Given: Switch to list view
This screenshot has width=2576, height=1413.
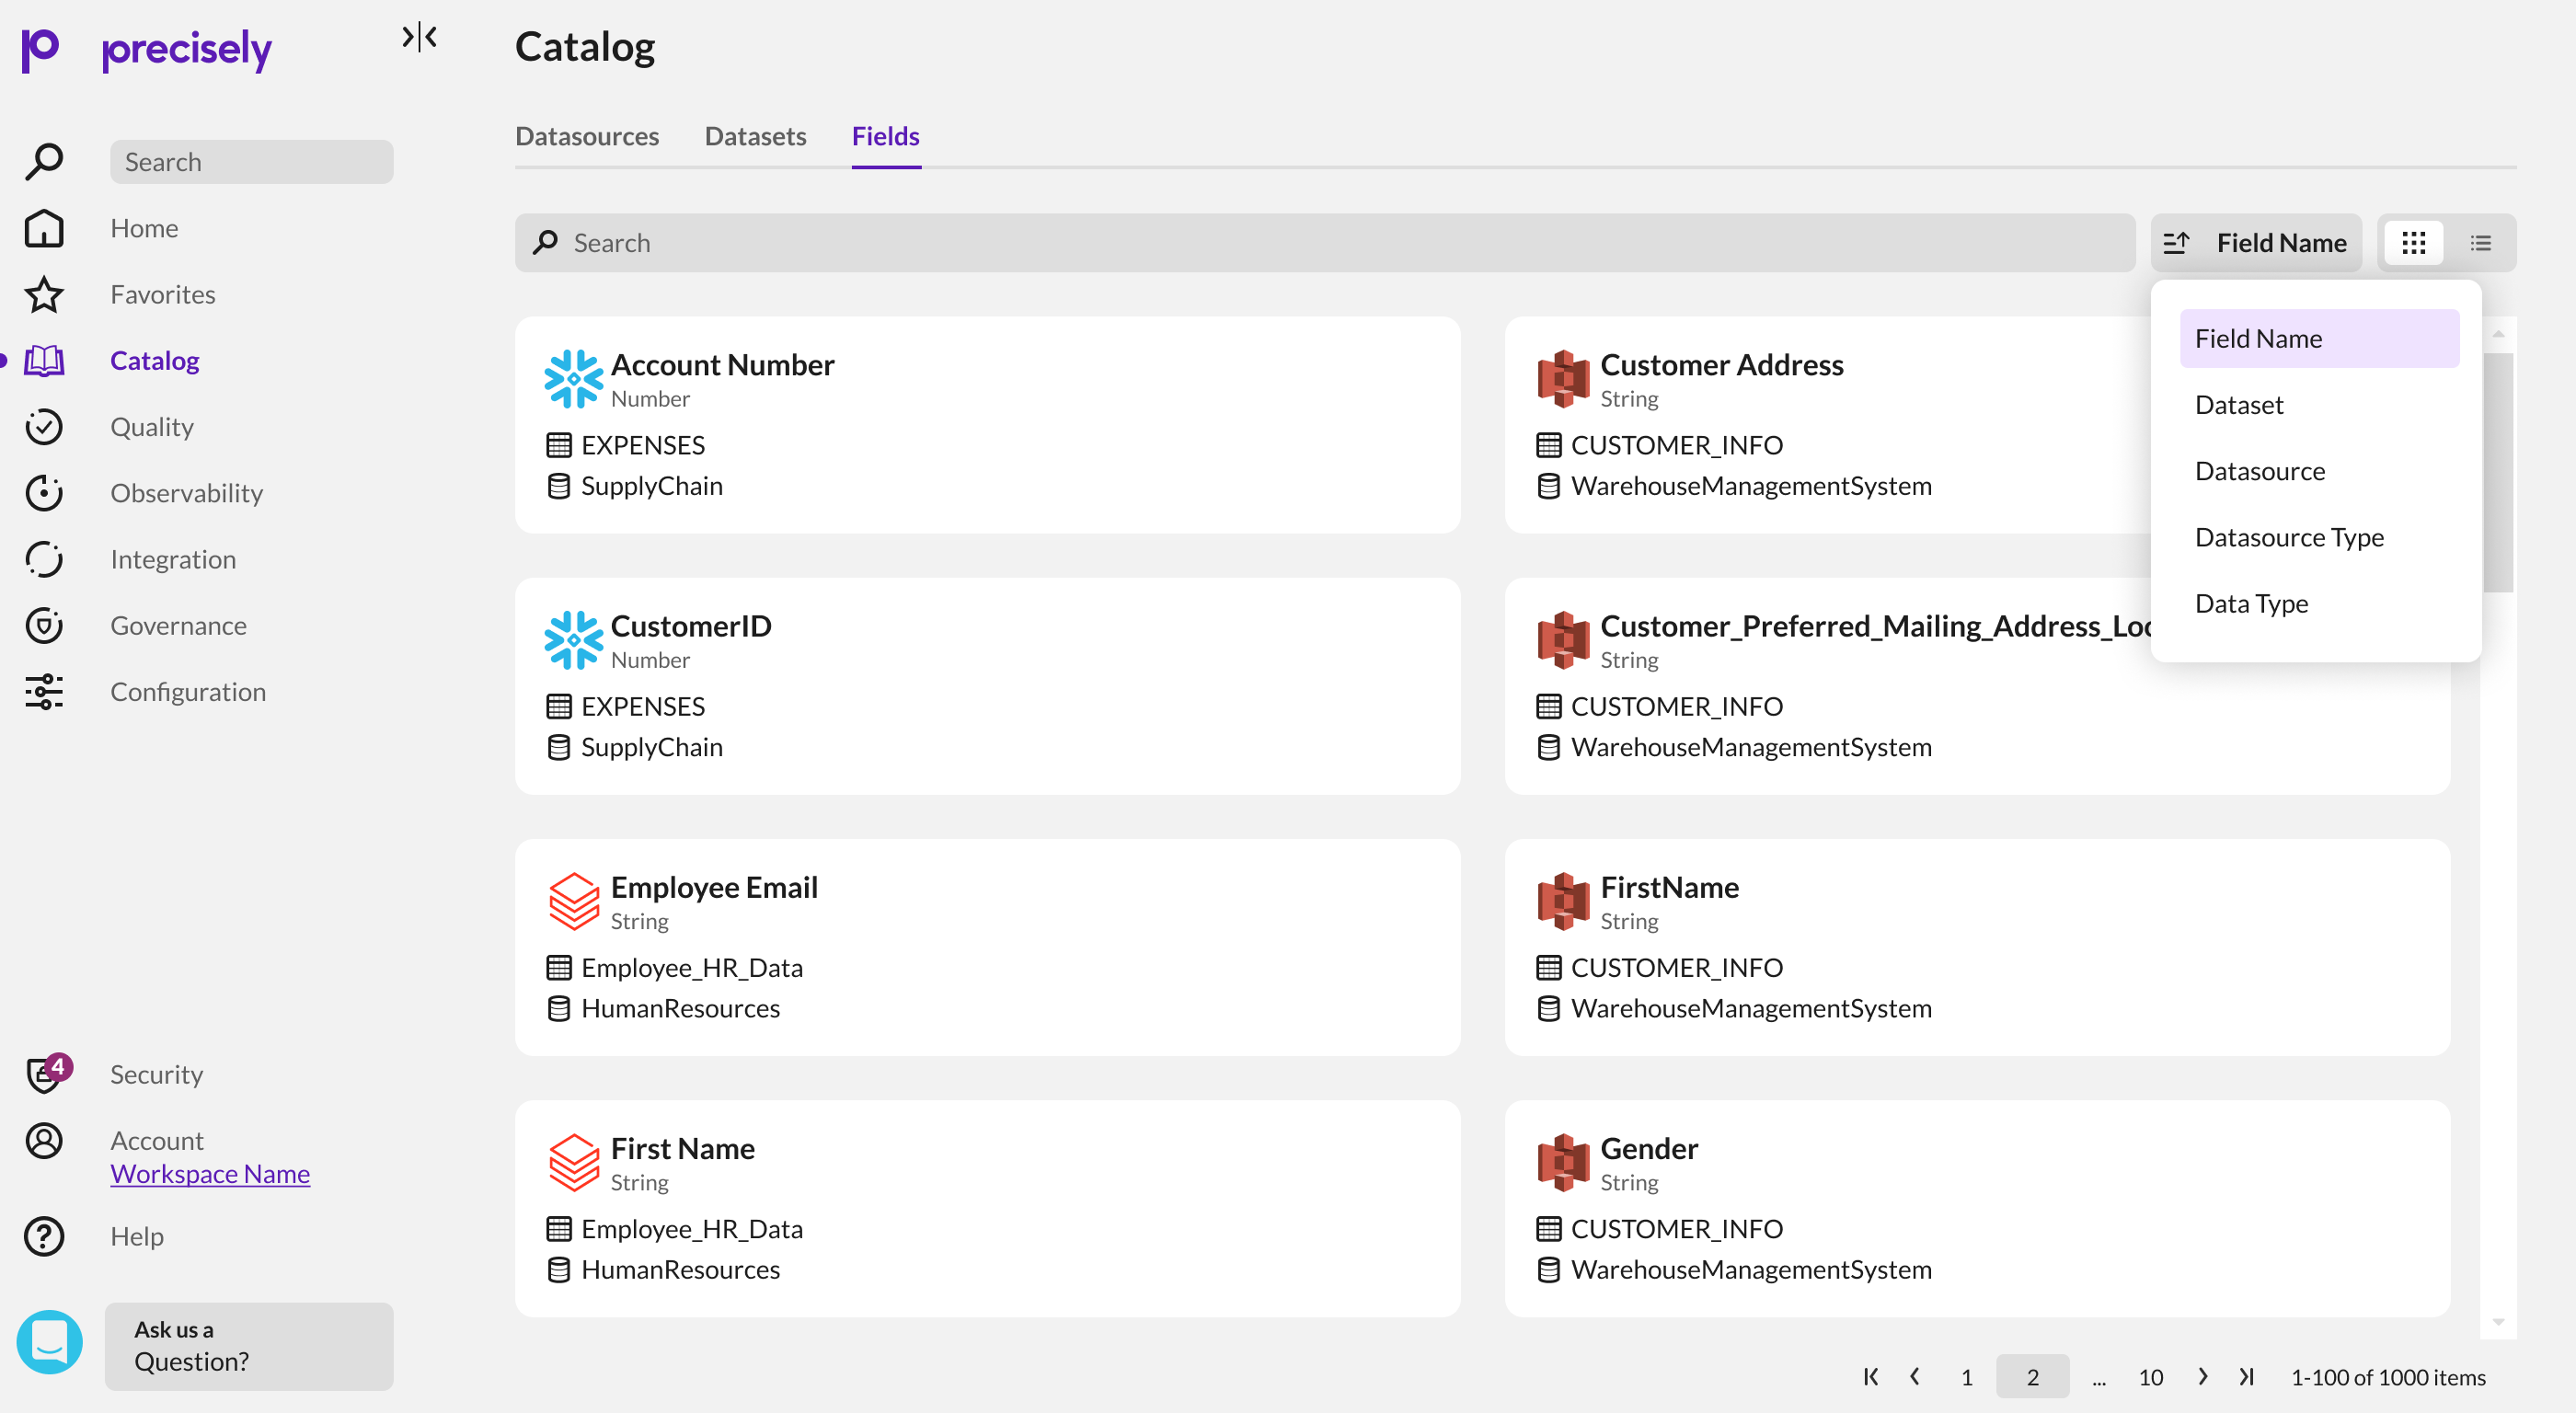Looking at the screenshot, I should click(2481, 243).
